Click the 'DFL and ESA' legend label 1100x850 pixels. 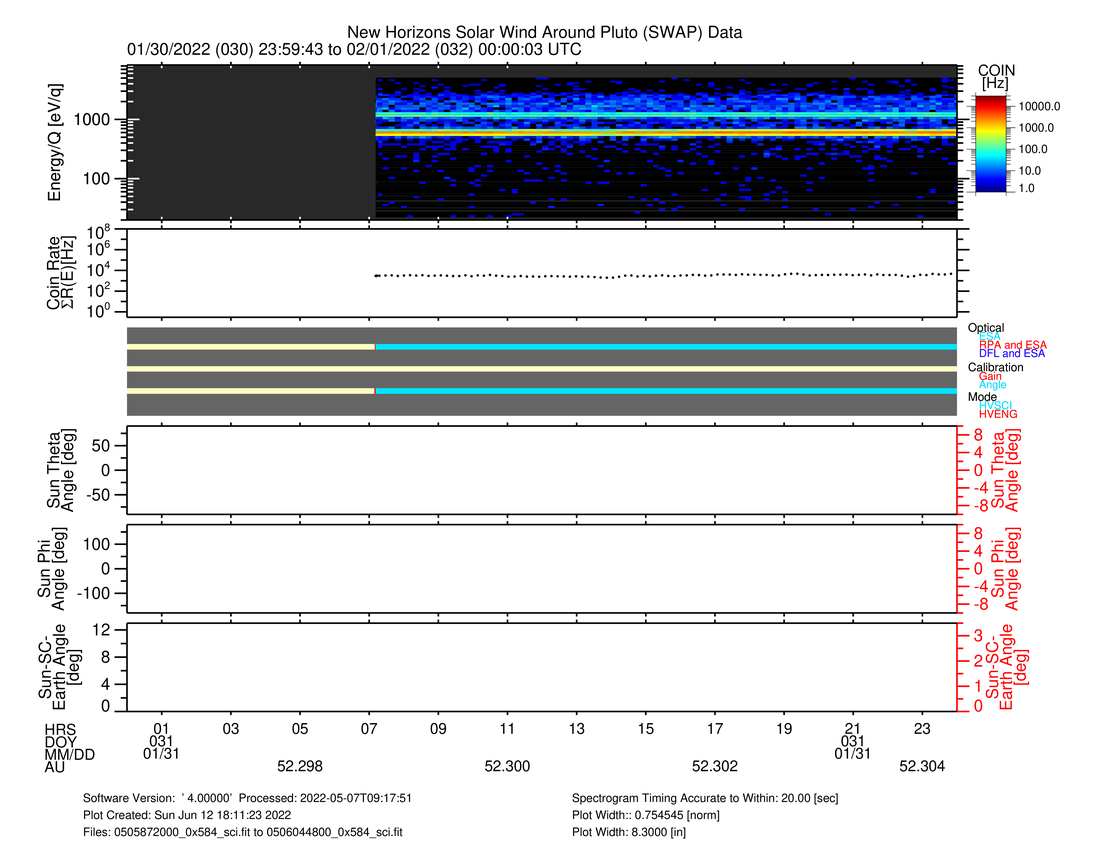coord(1012,354)
